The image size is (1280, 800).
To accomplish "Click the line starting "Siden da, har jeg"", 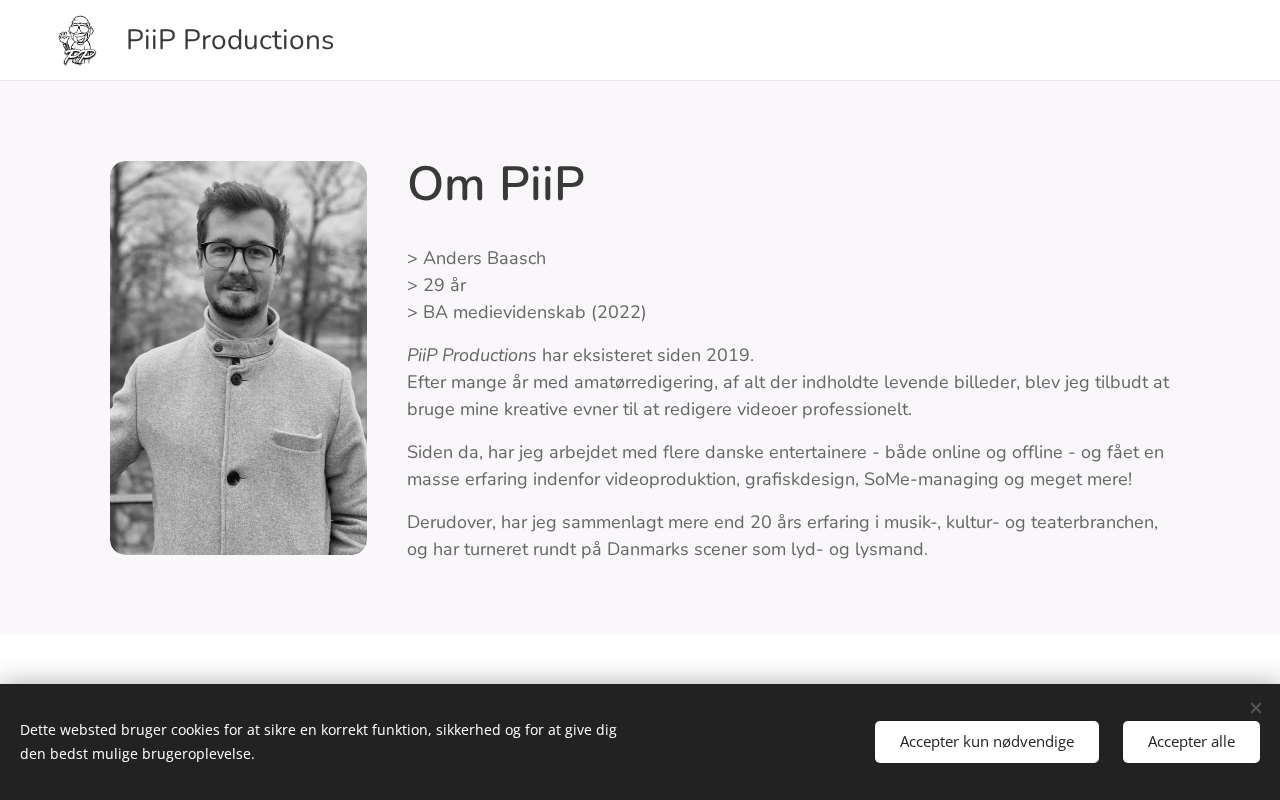I will 785,453.
